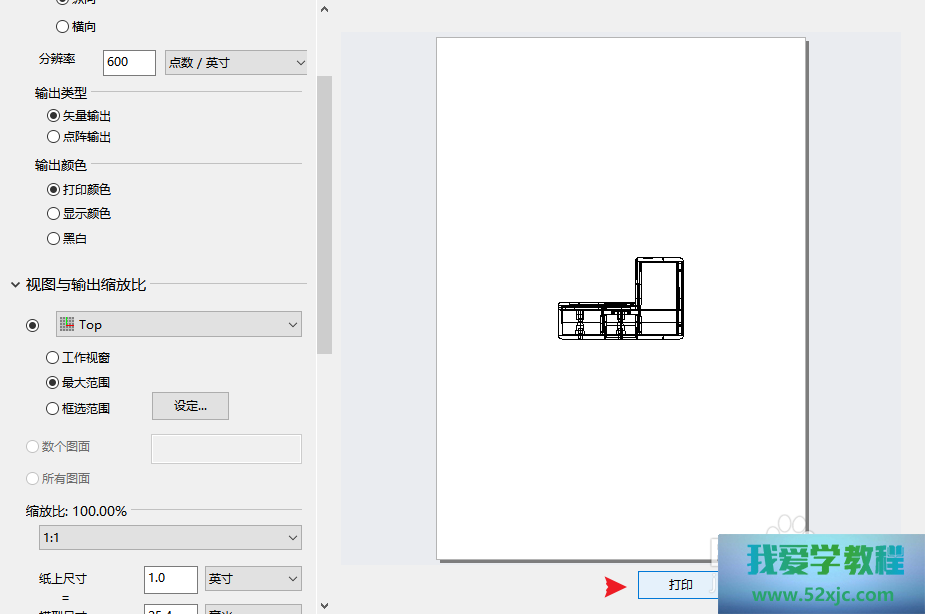
Task: Click the settings panel scroll-up arrow
Action: click(324, 8)
